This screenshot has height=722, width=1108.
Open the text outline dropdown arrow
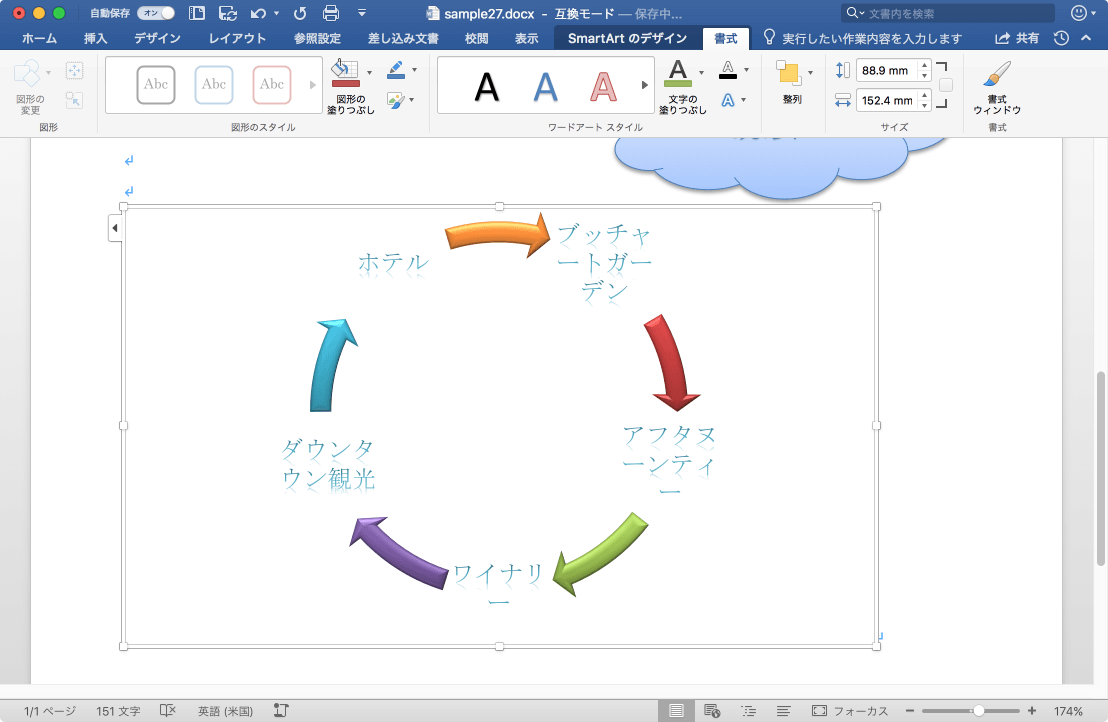(746, 70)
